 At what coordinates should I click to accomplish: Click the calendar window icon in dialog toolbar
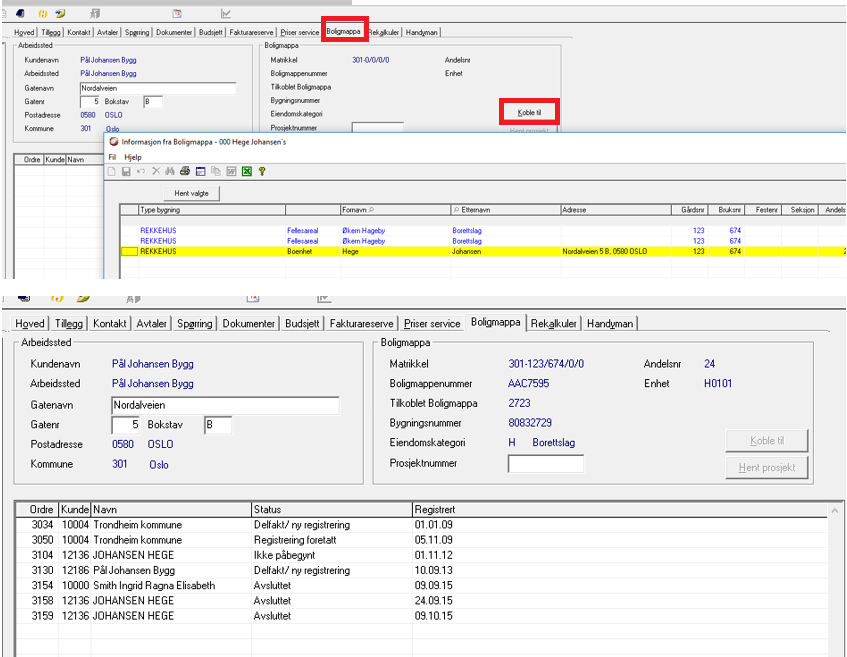(200, 172)
